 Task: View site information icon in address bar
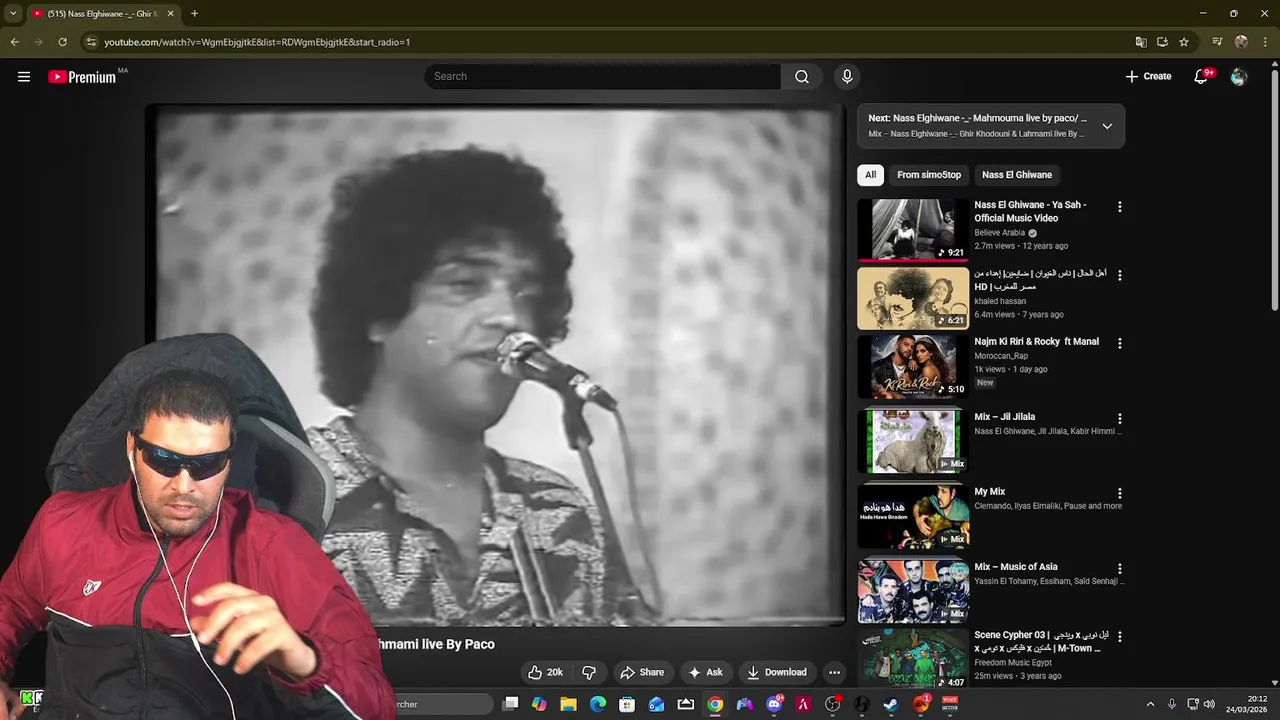point(91,42)
